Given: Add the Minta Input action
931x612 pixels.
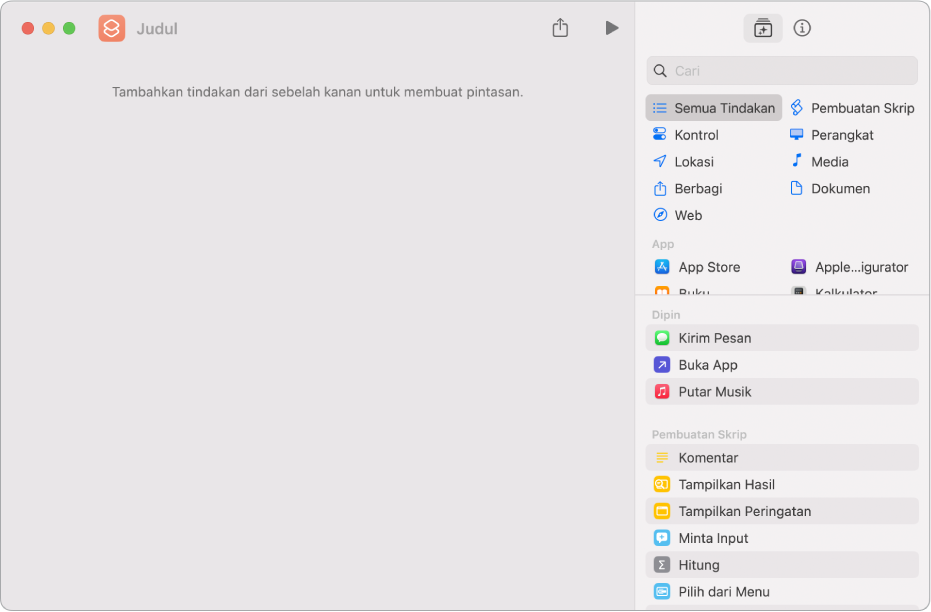Looking at the screenshot, I should (782, 538).
